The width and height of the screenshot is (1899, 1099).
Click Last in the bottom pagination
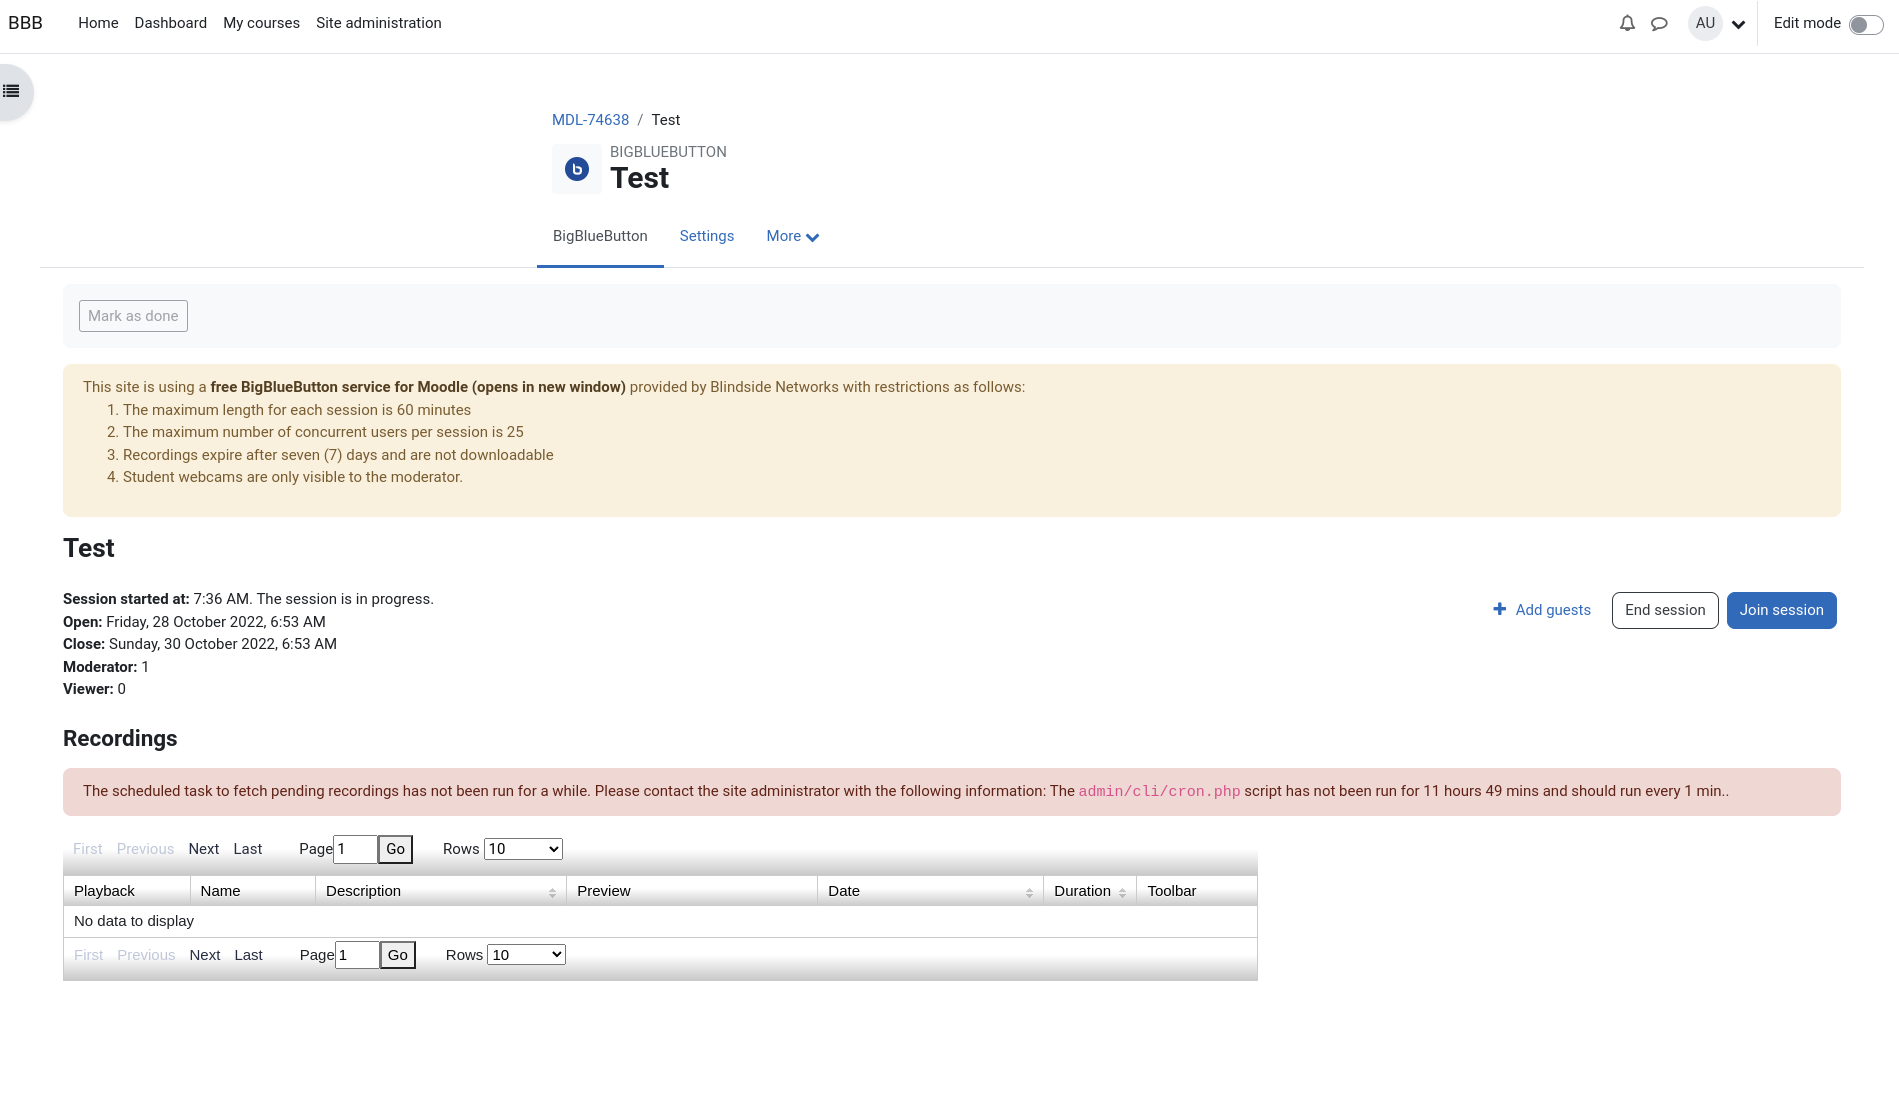[248, 955]
